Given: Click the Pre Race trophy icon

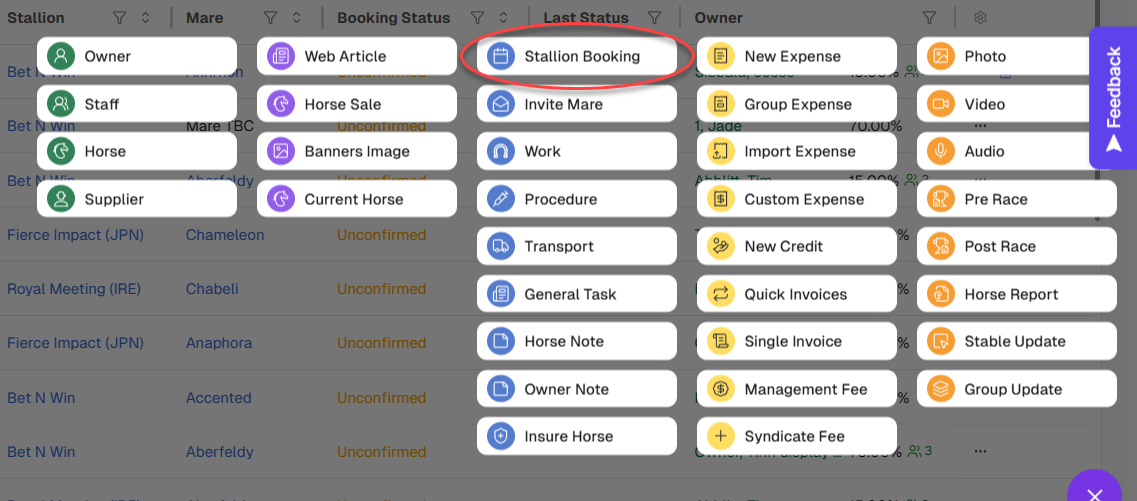Looking at the screenshot, I should tap(940, 199).
